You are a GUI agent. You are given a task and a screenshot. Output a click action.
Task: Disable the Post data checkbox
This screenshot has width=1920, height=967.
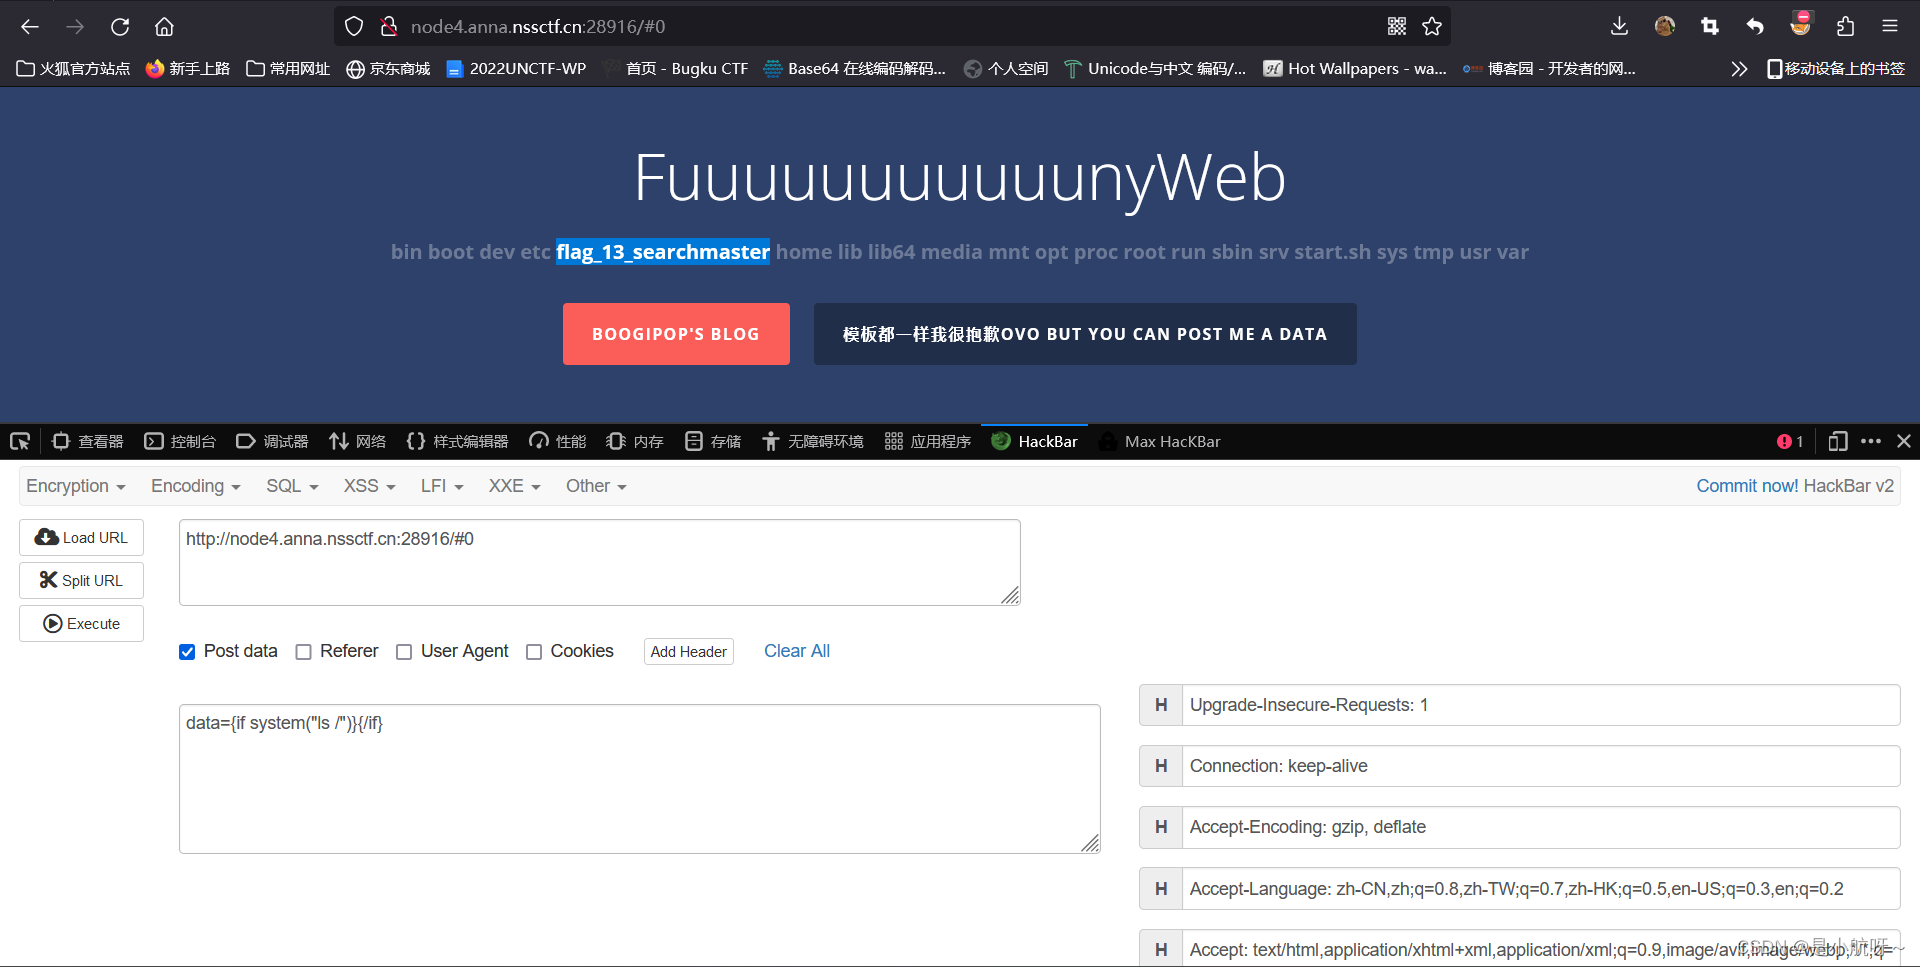(x=187, y=651)
